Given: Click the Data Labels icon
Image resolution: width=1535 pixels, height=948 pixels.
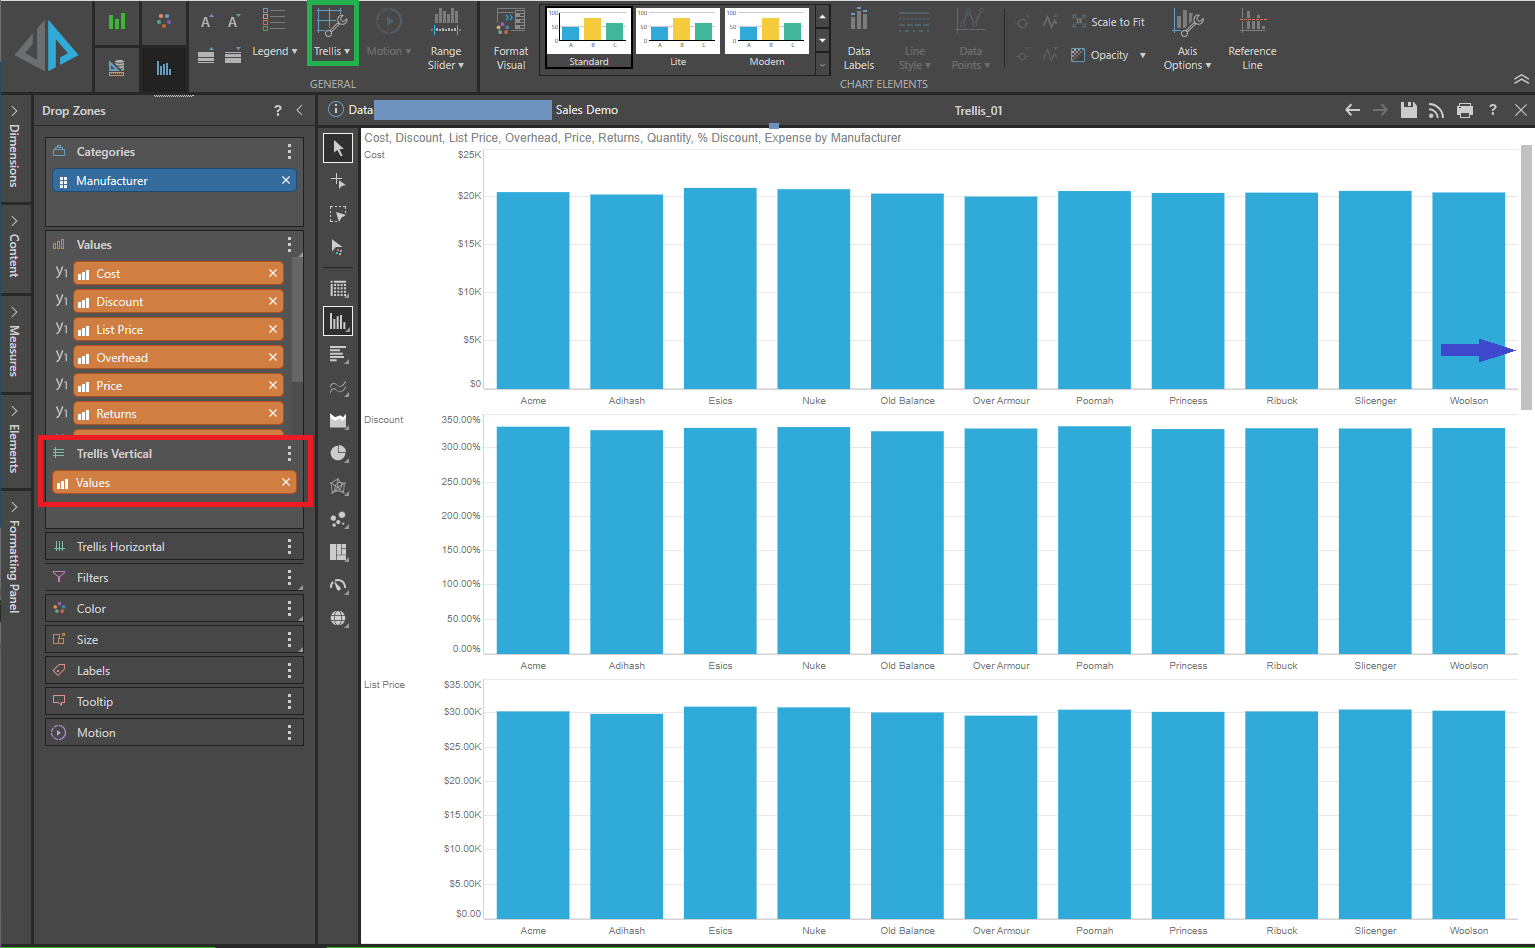Looking at the screenshot, I should [x=858, y=40].
